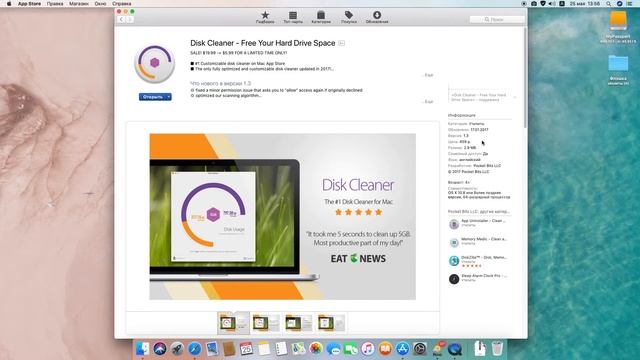Open System Preferences gear in Dock
The height and width of the screenshot is (360, 640).
420,349
